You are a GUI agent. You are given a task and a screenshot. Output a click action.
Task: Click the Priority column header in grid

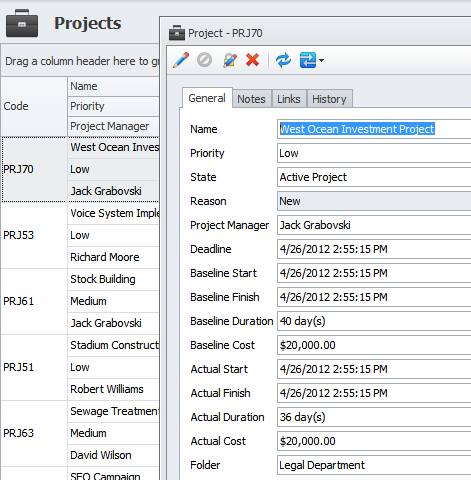pyautogui.click(x=113, y=106)
